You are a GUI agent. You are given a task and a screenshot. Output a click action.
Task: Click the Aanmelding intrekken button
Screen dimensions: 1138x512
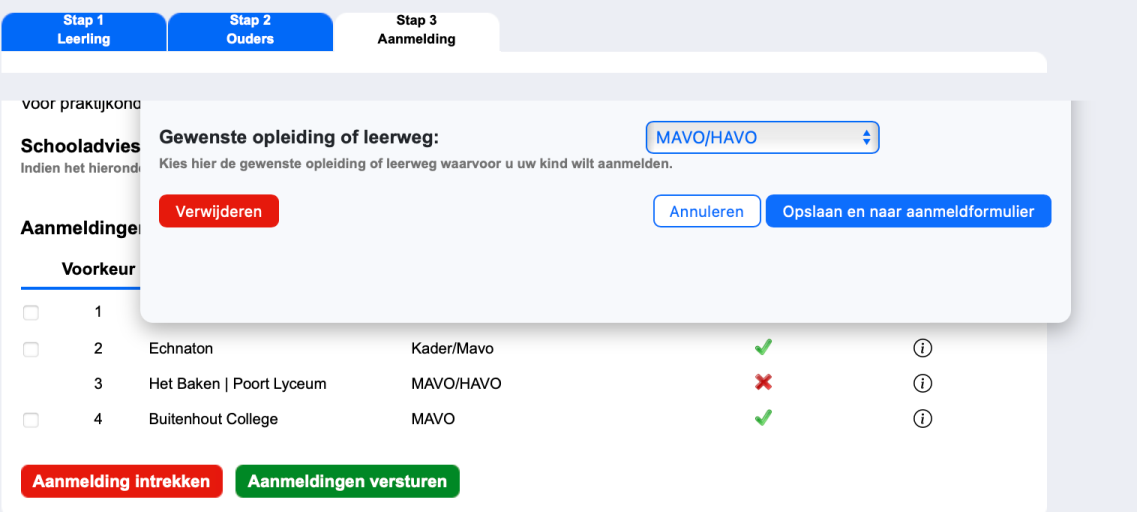pyautogui.click(x=121, y=481)
